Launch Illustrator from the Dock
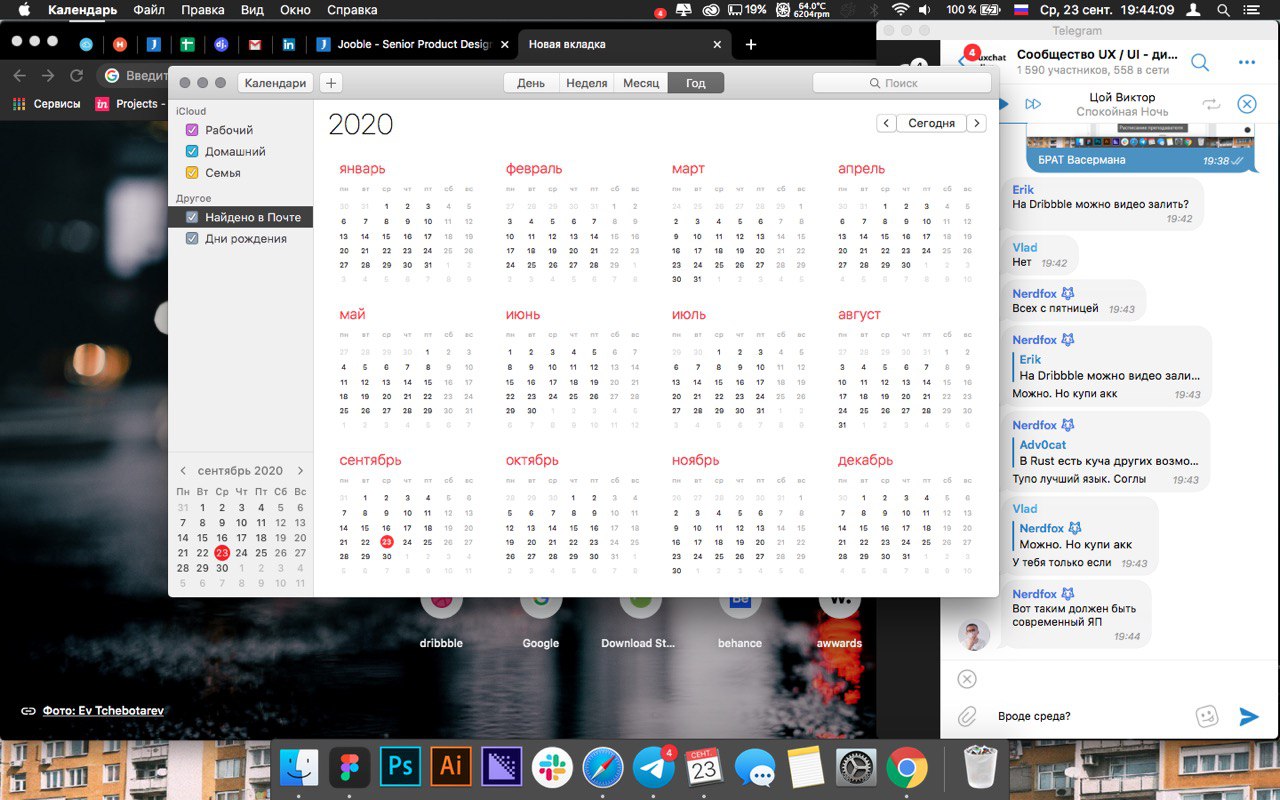The image size is (1280, 800). coord(451,767)
